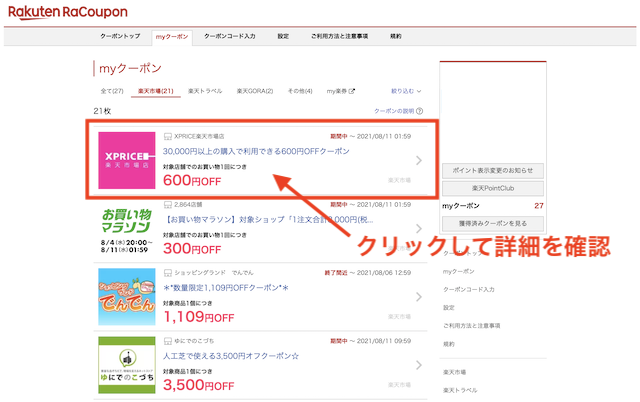Expand XPRICE coupon details with chevron

pos(419,160)
